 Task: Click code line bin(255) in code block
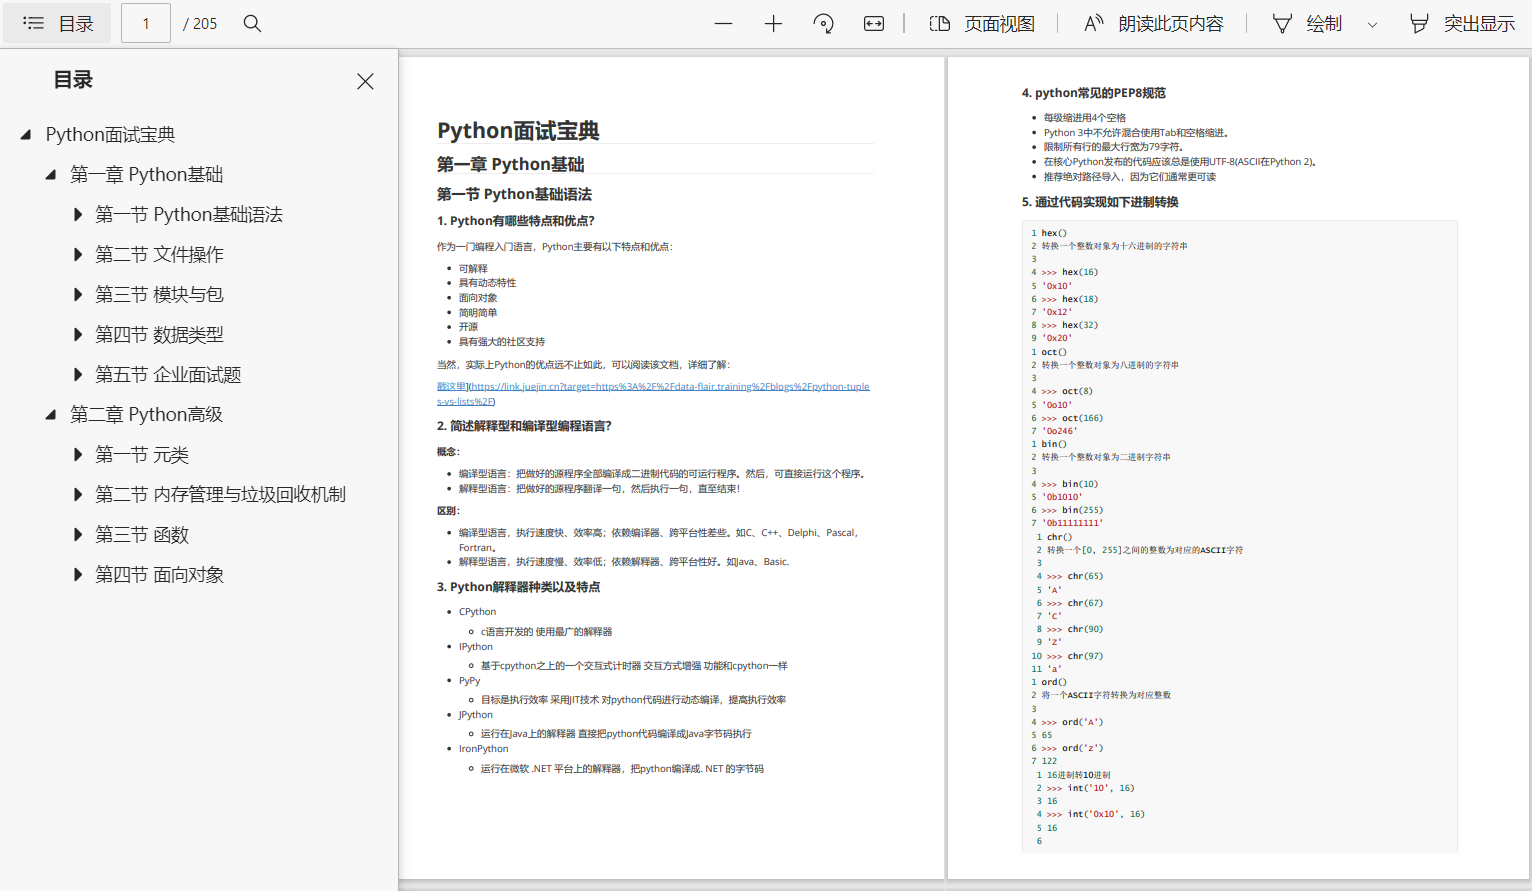1072,510
